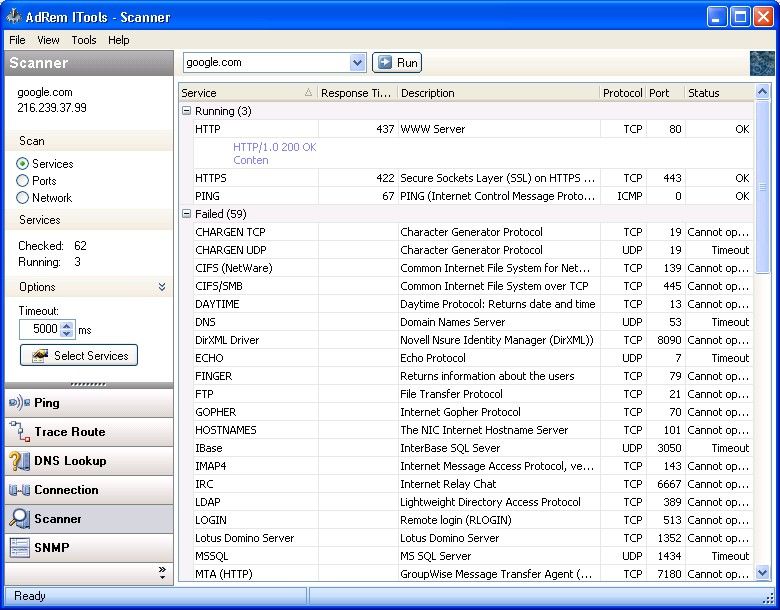Select the Scanner tool icon
This screenshot has height=610, width=780.
coord(19,519)
